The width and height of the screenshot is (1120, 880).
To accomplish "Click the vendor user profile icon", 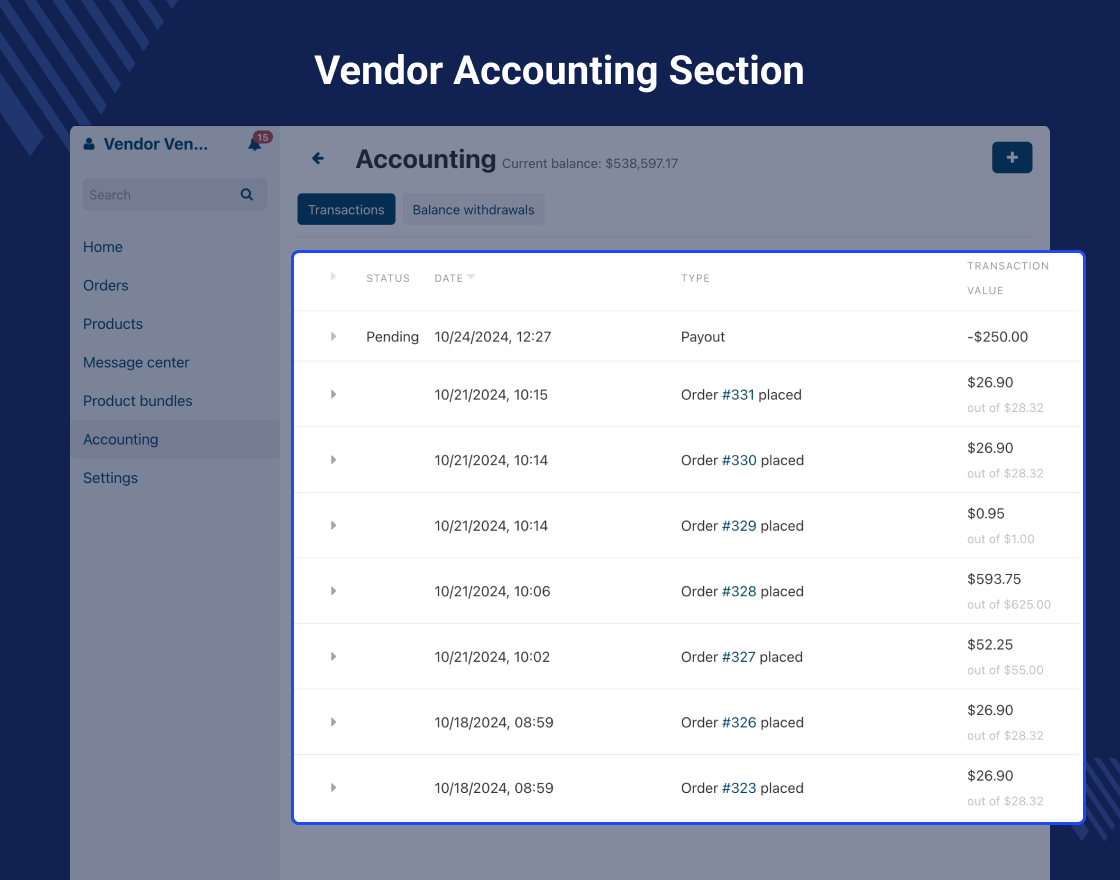I will [x=89, y=145].
